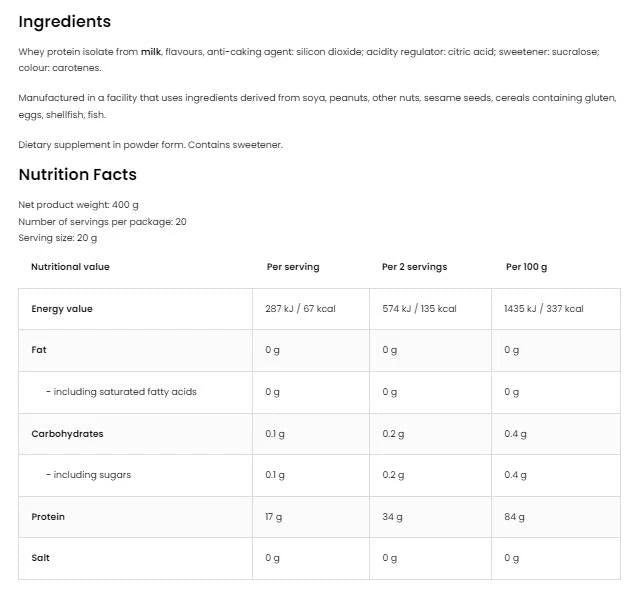The height and width of the screenshot is (597, 640).
Task: Click the 84 g protein value
Action: coord(514,517)
